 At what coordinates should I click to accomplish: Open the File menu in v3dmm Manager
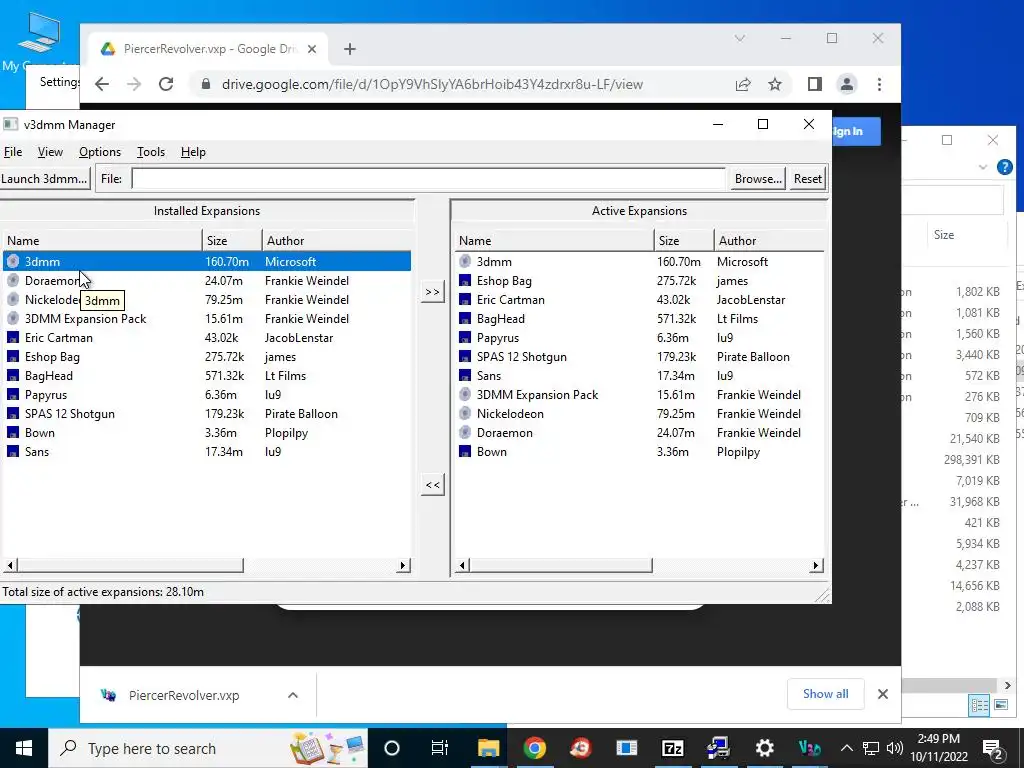click(x=13, y=152)
